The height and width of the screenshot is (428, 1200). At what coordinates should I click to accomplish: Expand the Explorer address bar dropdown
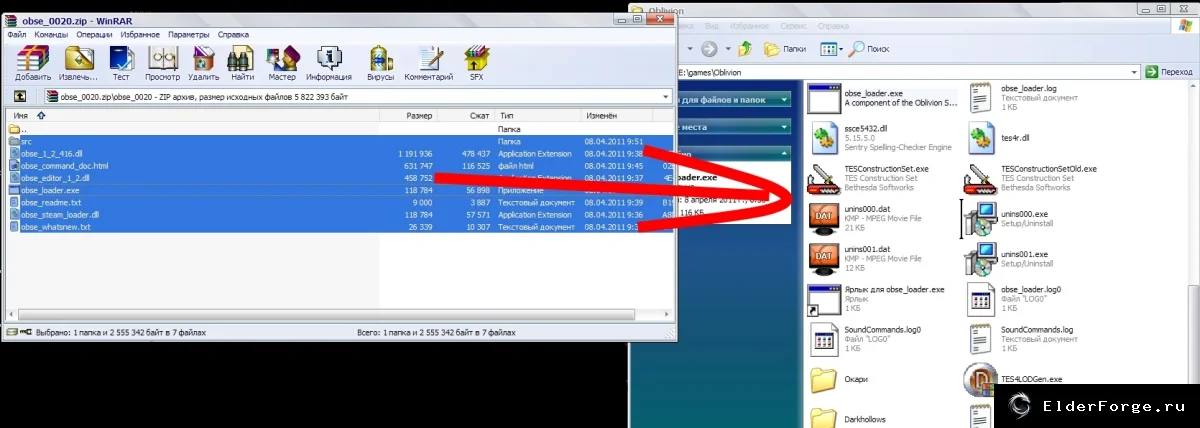point(1135,72)
